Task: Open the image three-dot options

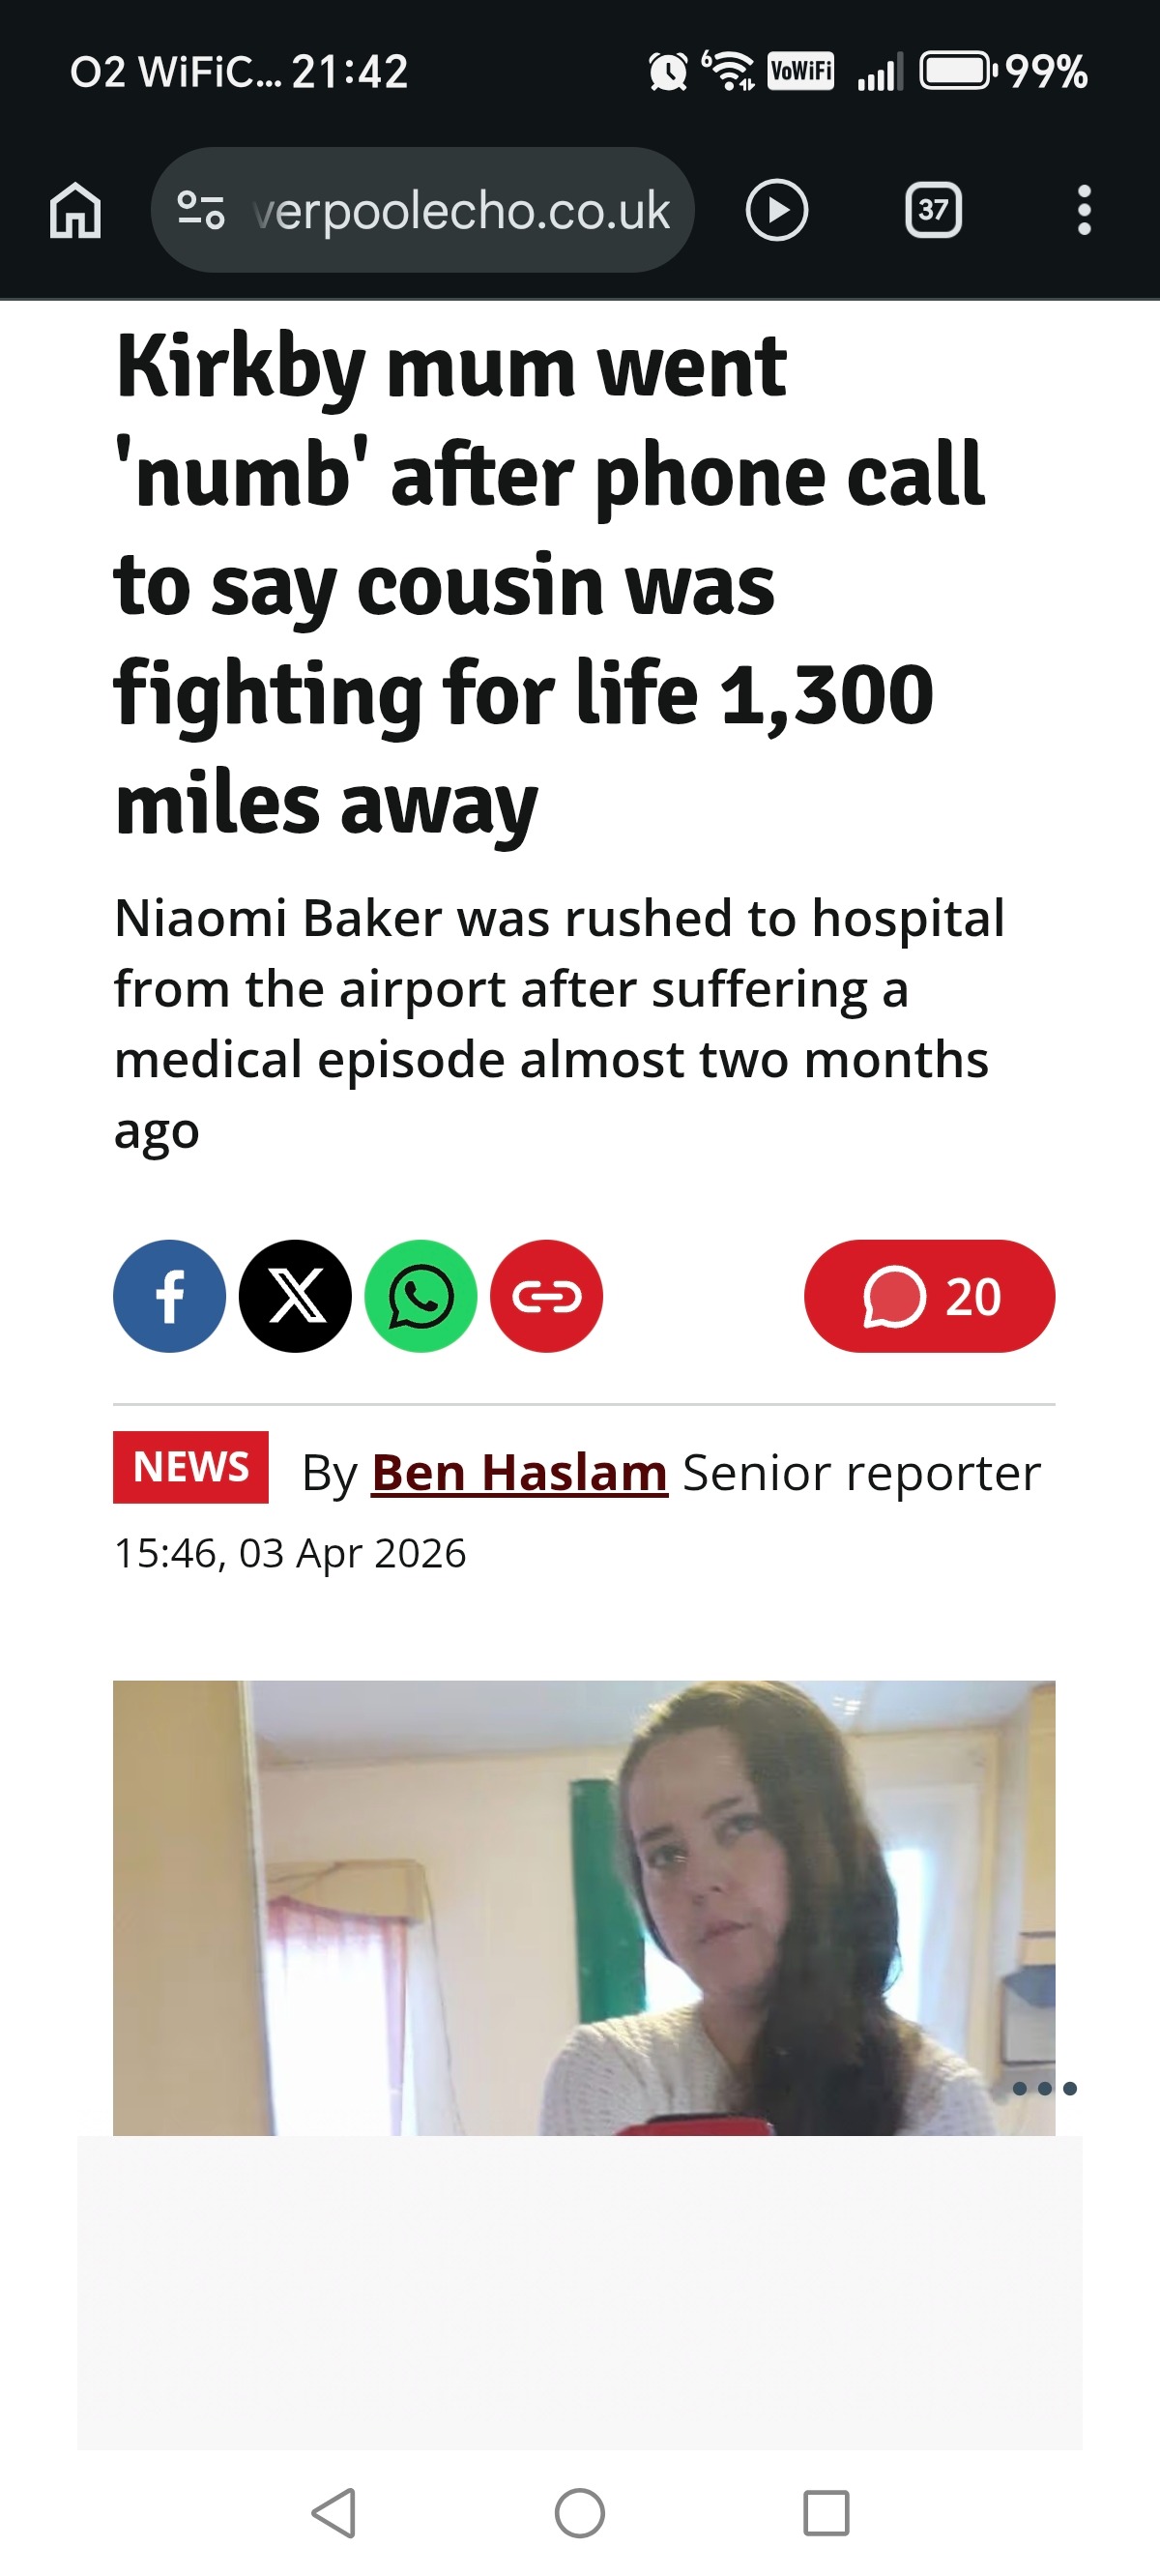Action: [x=1044, y=2088]
